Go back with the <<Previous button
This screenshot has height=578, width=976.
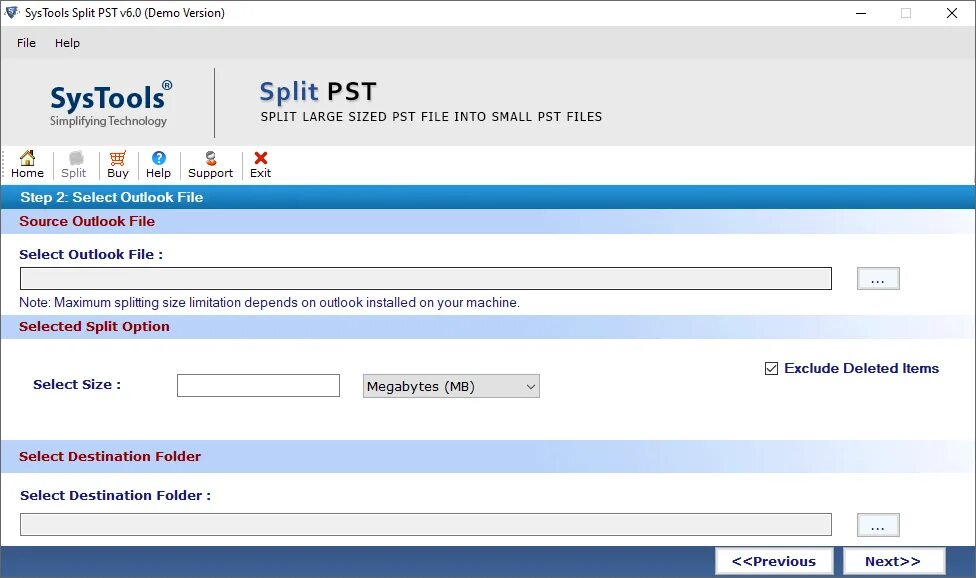(774, 561)
